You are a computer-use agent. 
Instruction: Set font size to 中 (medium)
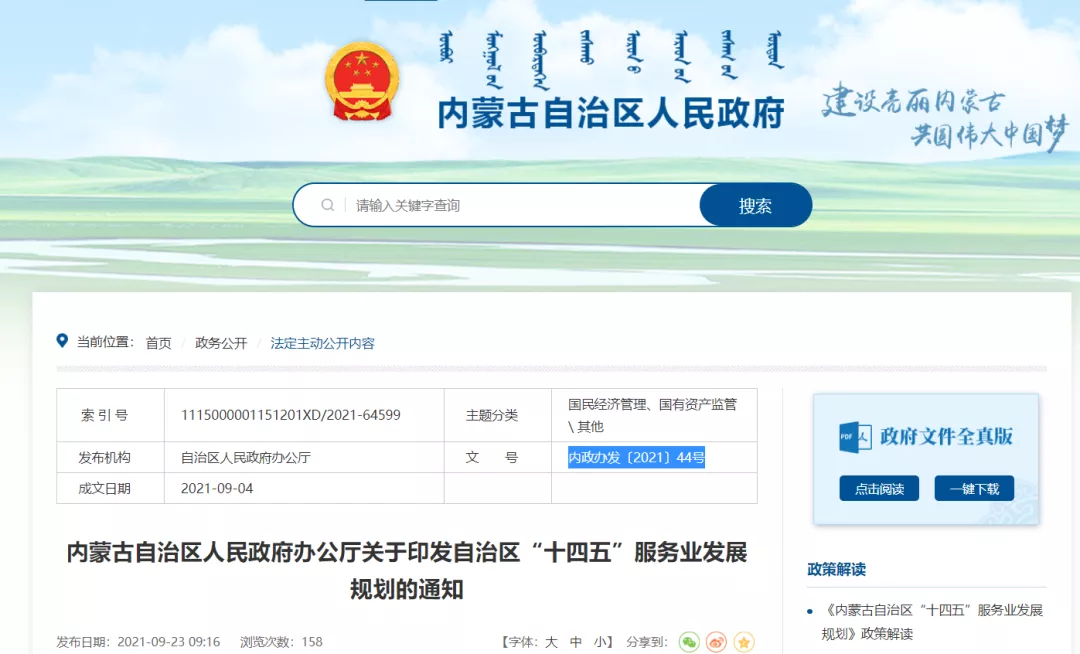pyautogui.click(x=576, y=642)
